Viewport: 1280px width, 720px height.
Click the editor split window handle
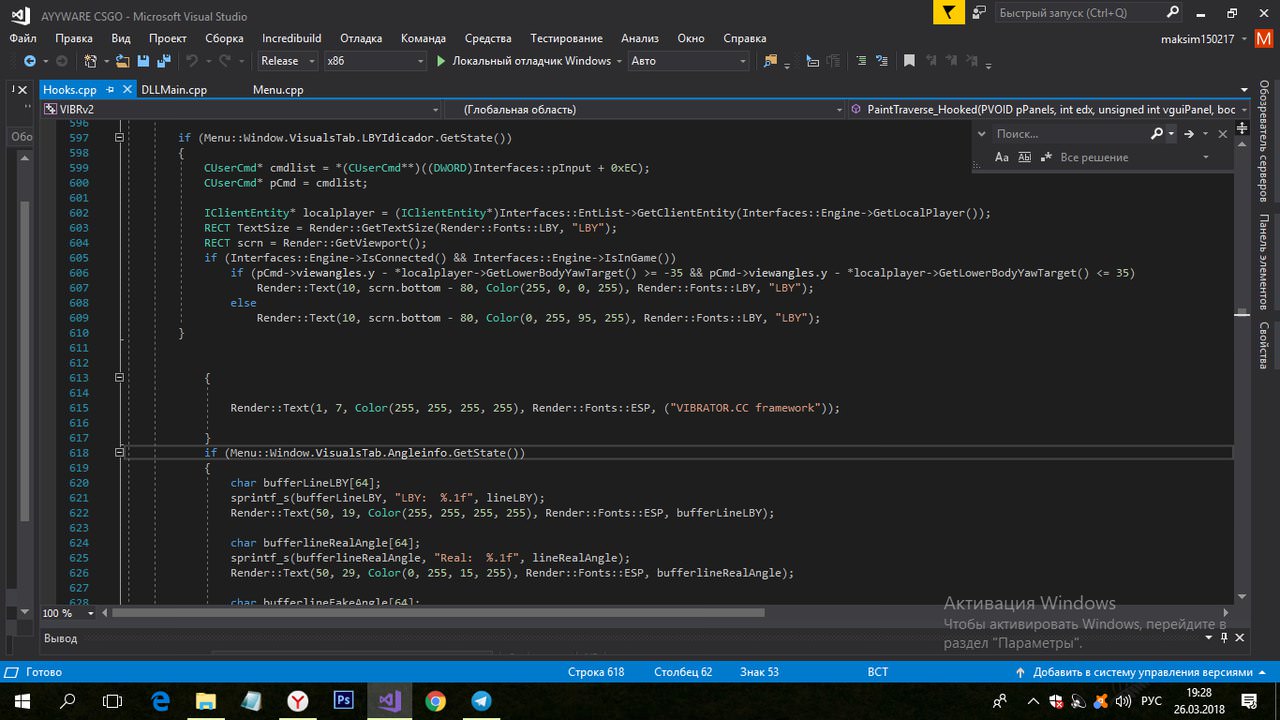1242,128
